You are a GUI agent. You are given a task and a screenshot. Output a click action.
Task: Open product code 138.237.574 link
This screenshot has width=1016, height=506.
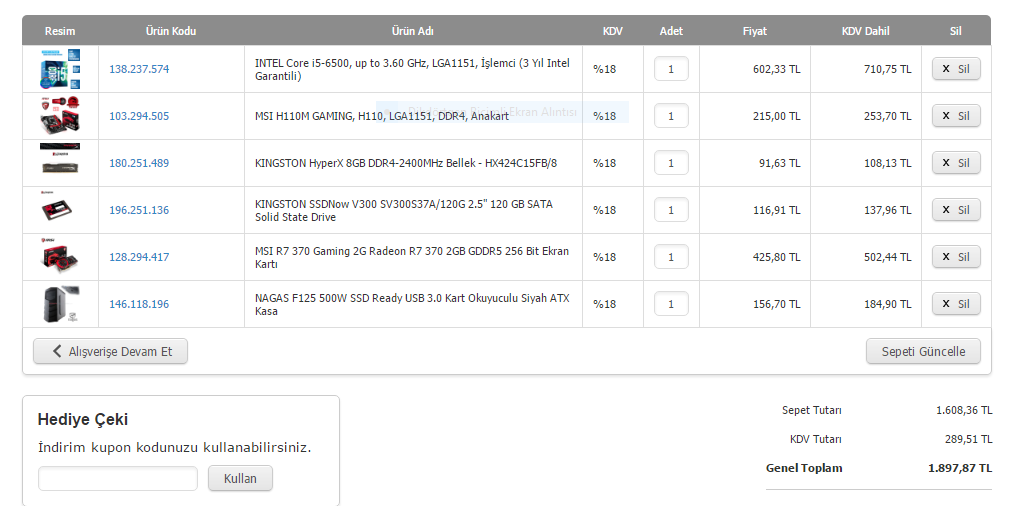click(x=139, y=69)
